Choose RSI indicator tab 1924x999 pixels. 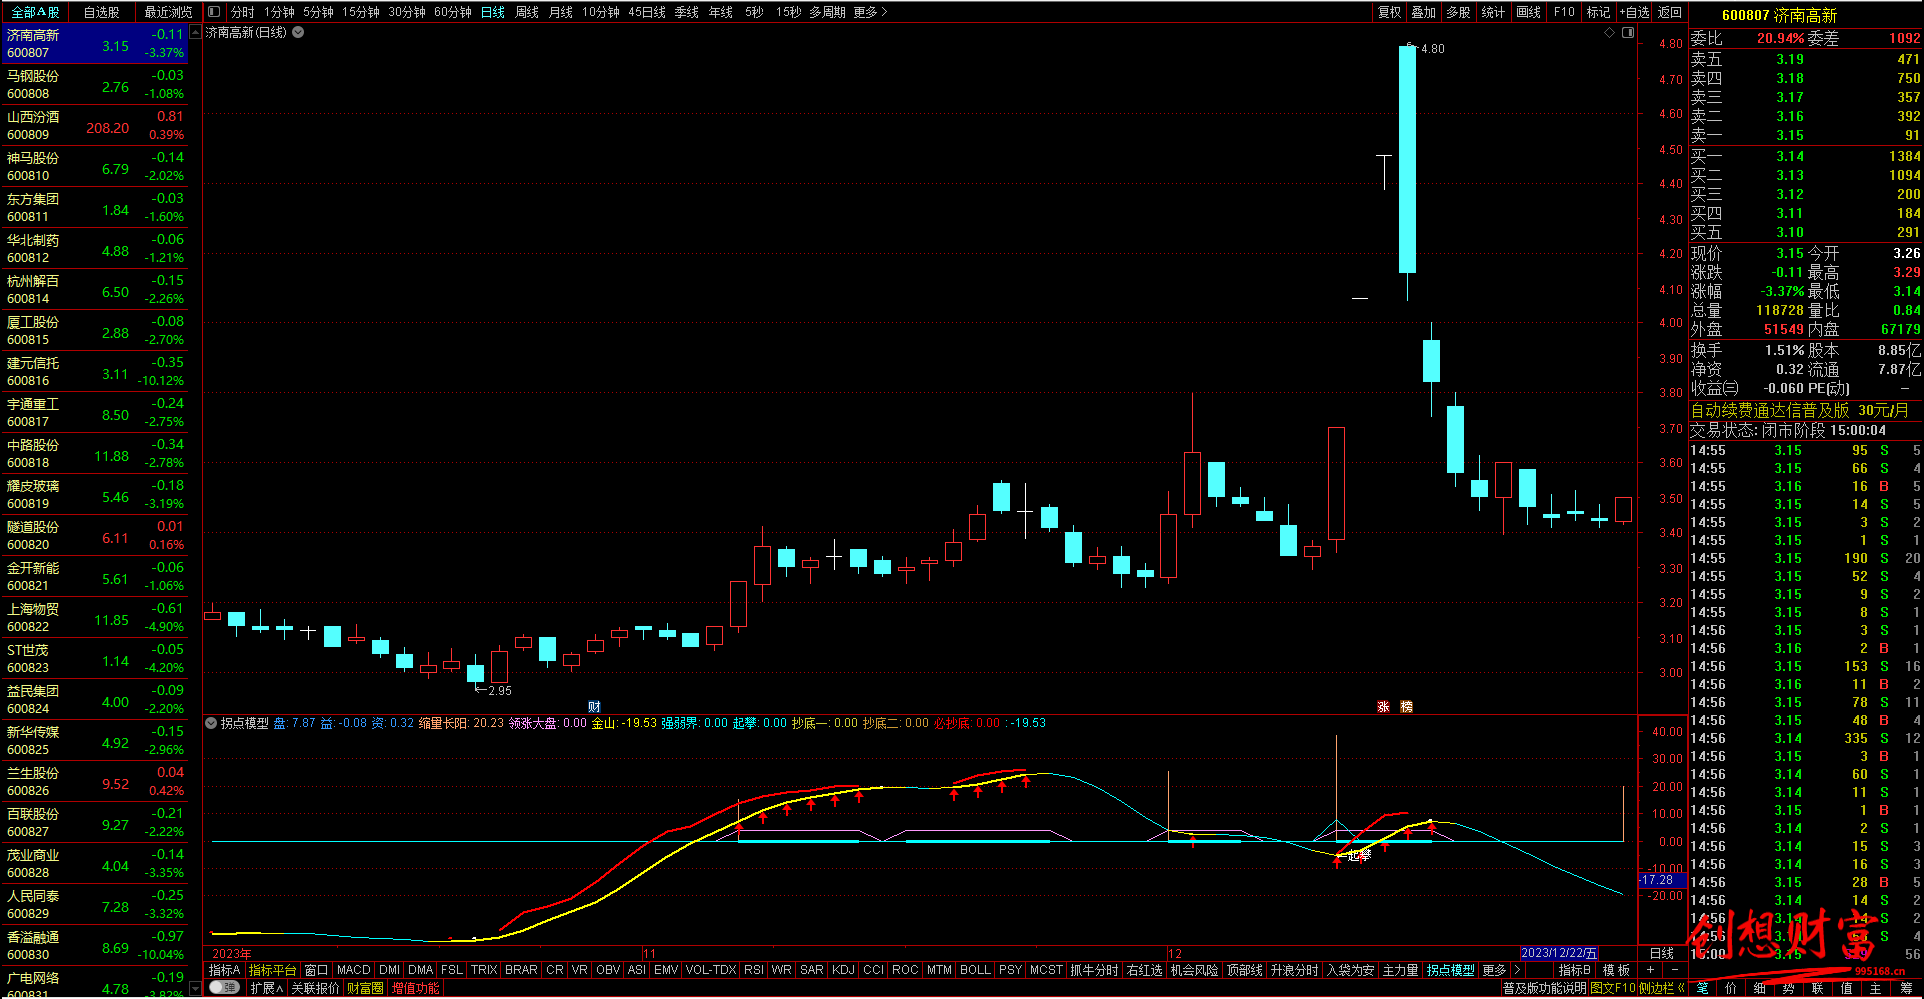(x=754, y=970)
